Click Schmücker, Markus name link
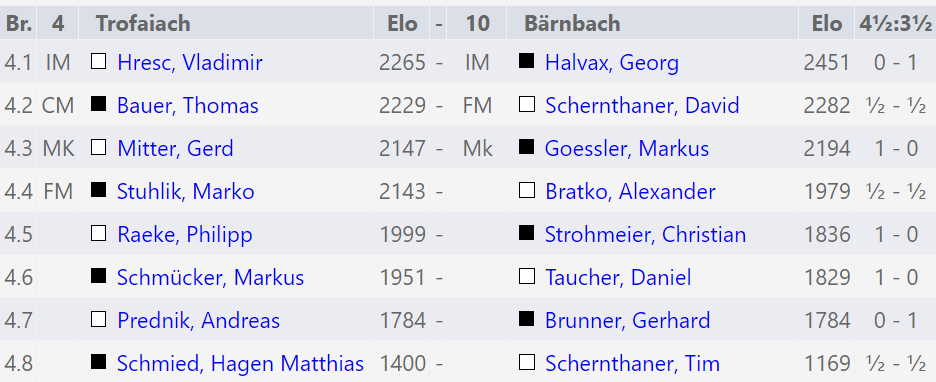The width and height of the screenshot is (936, 382). pyautogui.click(x=210, y=278)
